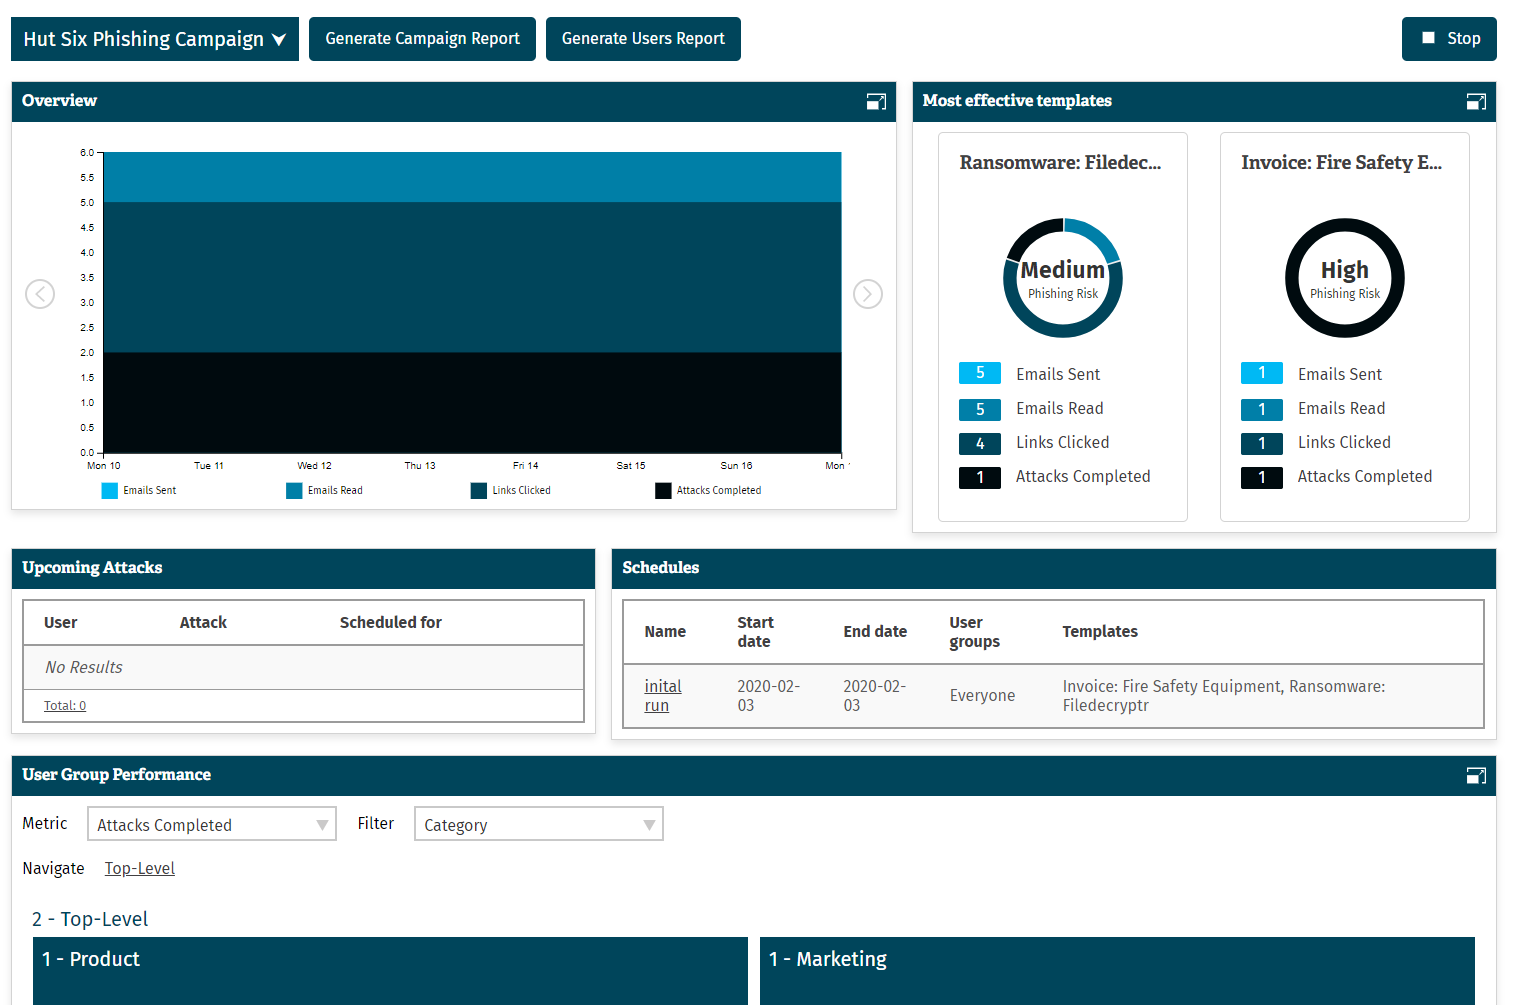Select the 1 - Marketing group tile
The width and height of the screenshot is (1519, 1005).
pos(1117,970)
